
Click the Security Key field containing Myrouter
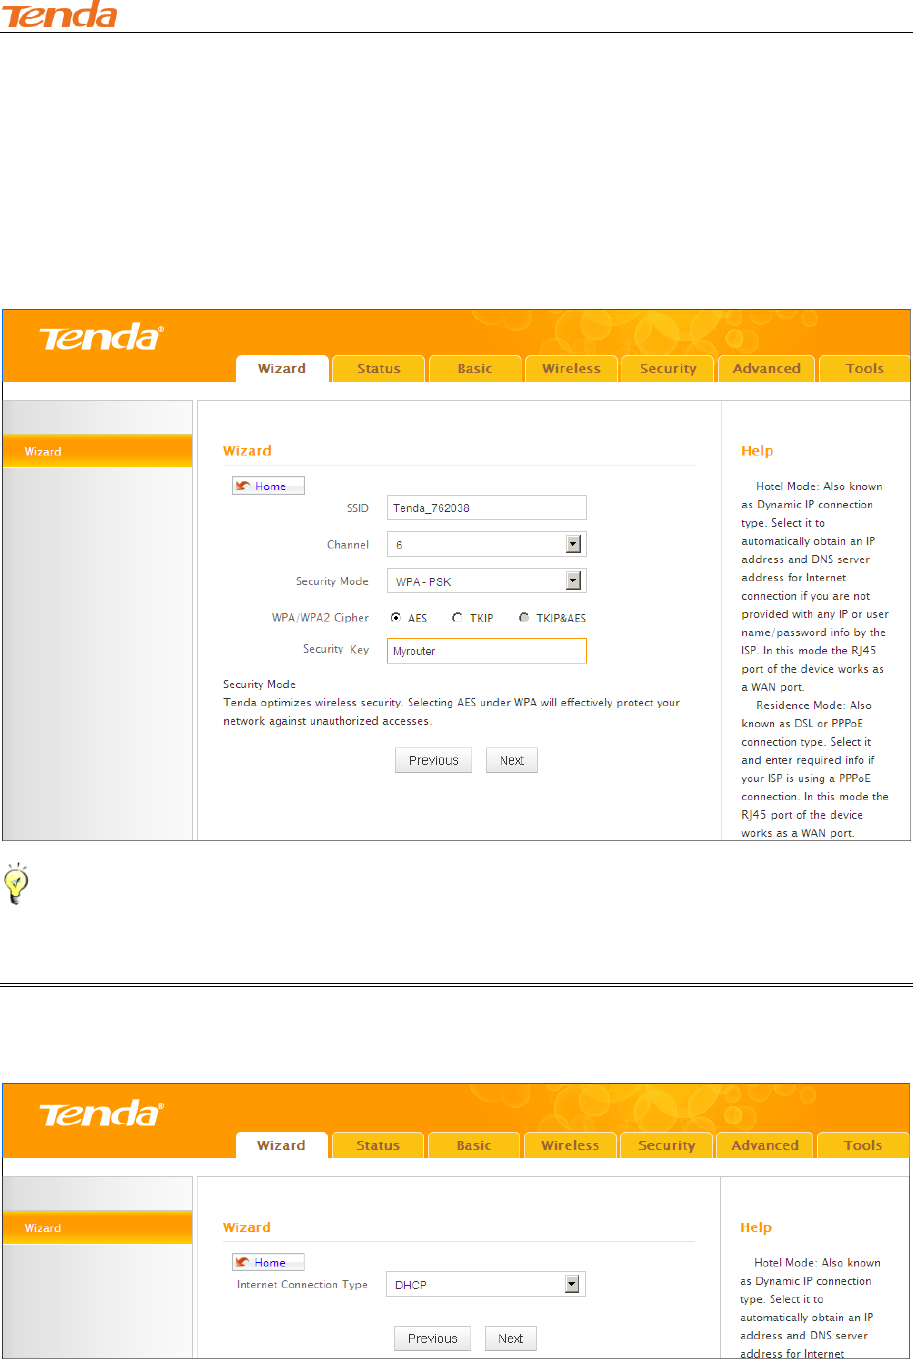pos(486,651)
